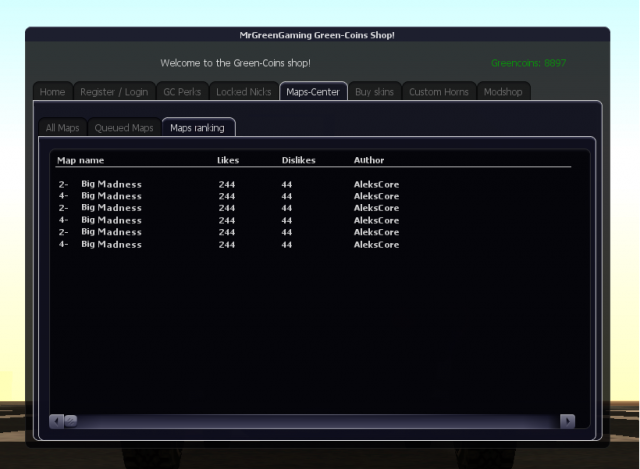Open the Home tab
The image size is (640, 469).
pos(53,92)
